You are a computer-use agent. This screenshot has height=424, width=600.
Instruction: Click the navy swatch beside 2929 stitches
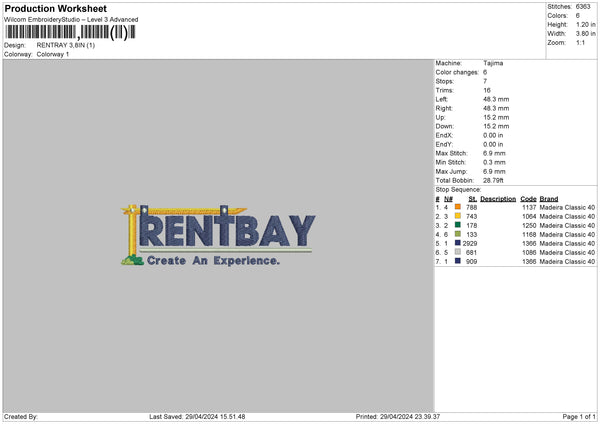coord(458,243)
